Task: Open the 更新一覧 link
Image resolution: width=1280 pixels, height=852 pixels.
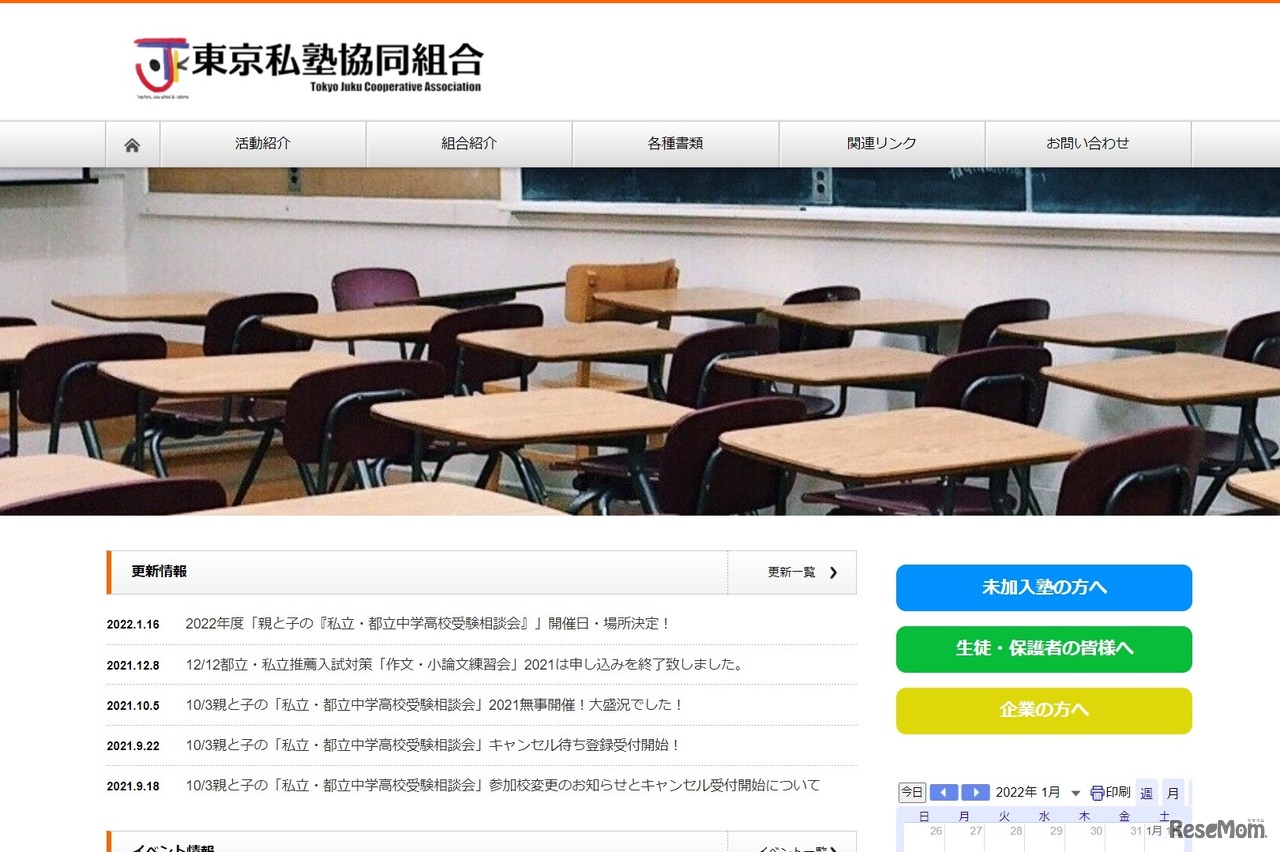Action: click(x=792, y=573)
